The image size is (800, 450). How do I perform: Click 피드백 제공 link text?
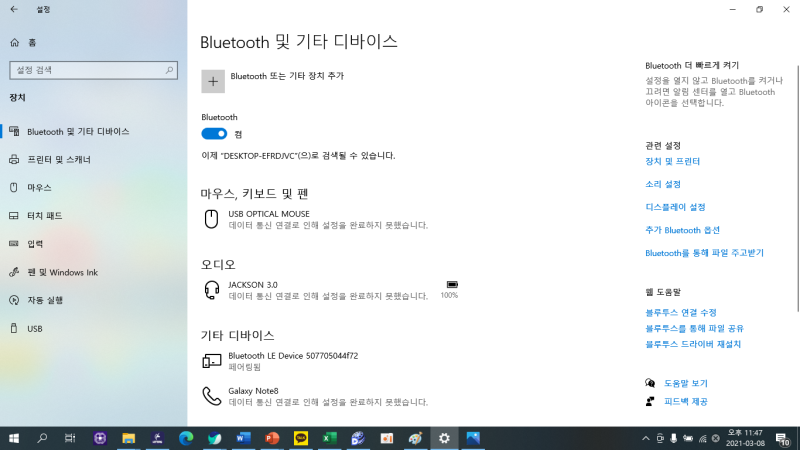(686, 402)
